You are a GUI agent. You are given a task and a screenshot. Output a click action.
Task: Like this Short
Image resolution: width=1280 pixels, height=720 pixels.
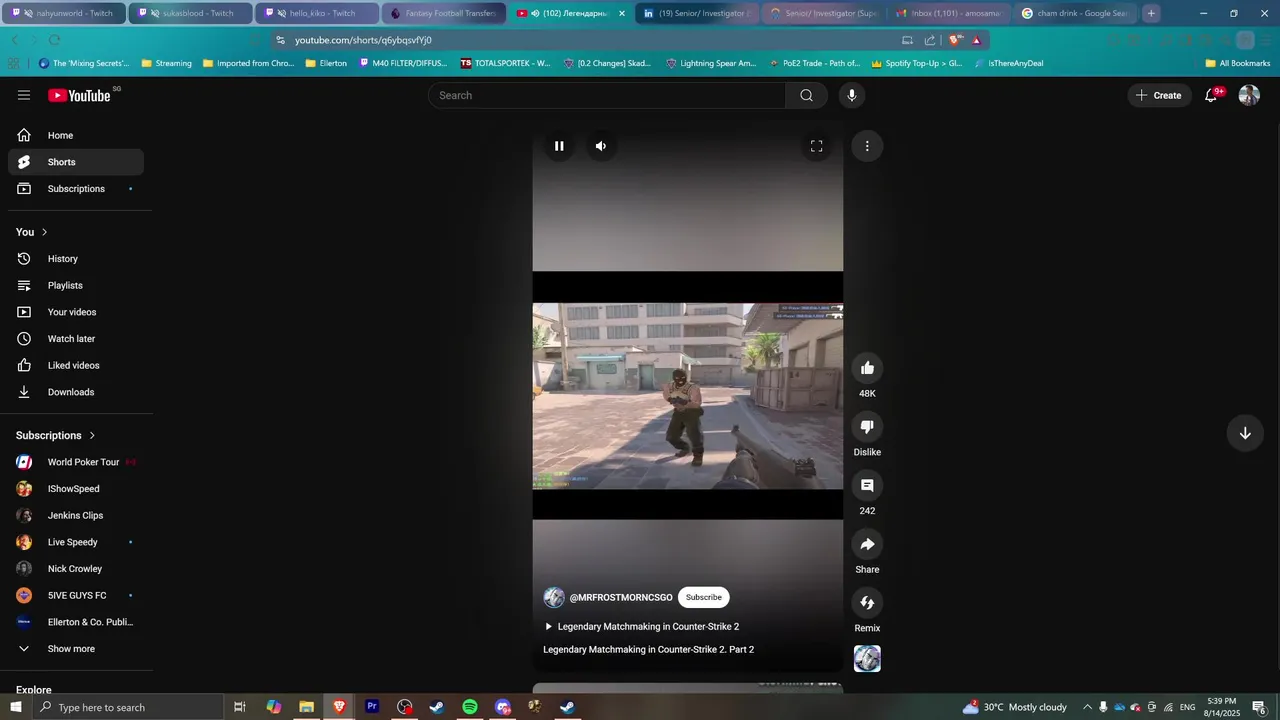[x=867, y=368]
